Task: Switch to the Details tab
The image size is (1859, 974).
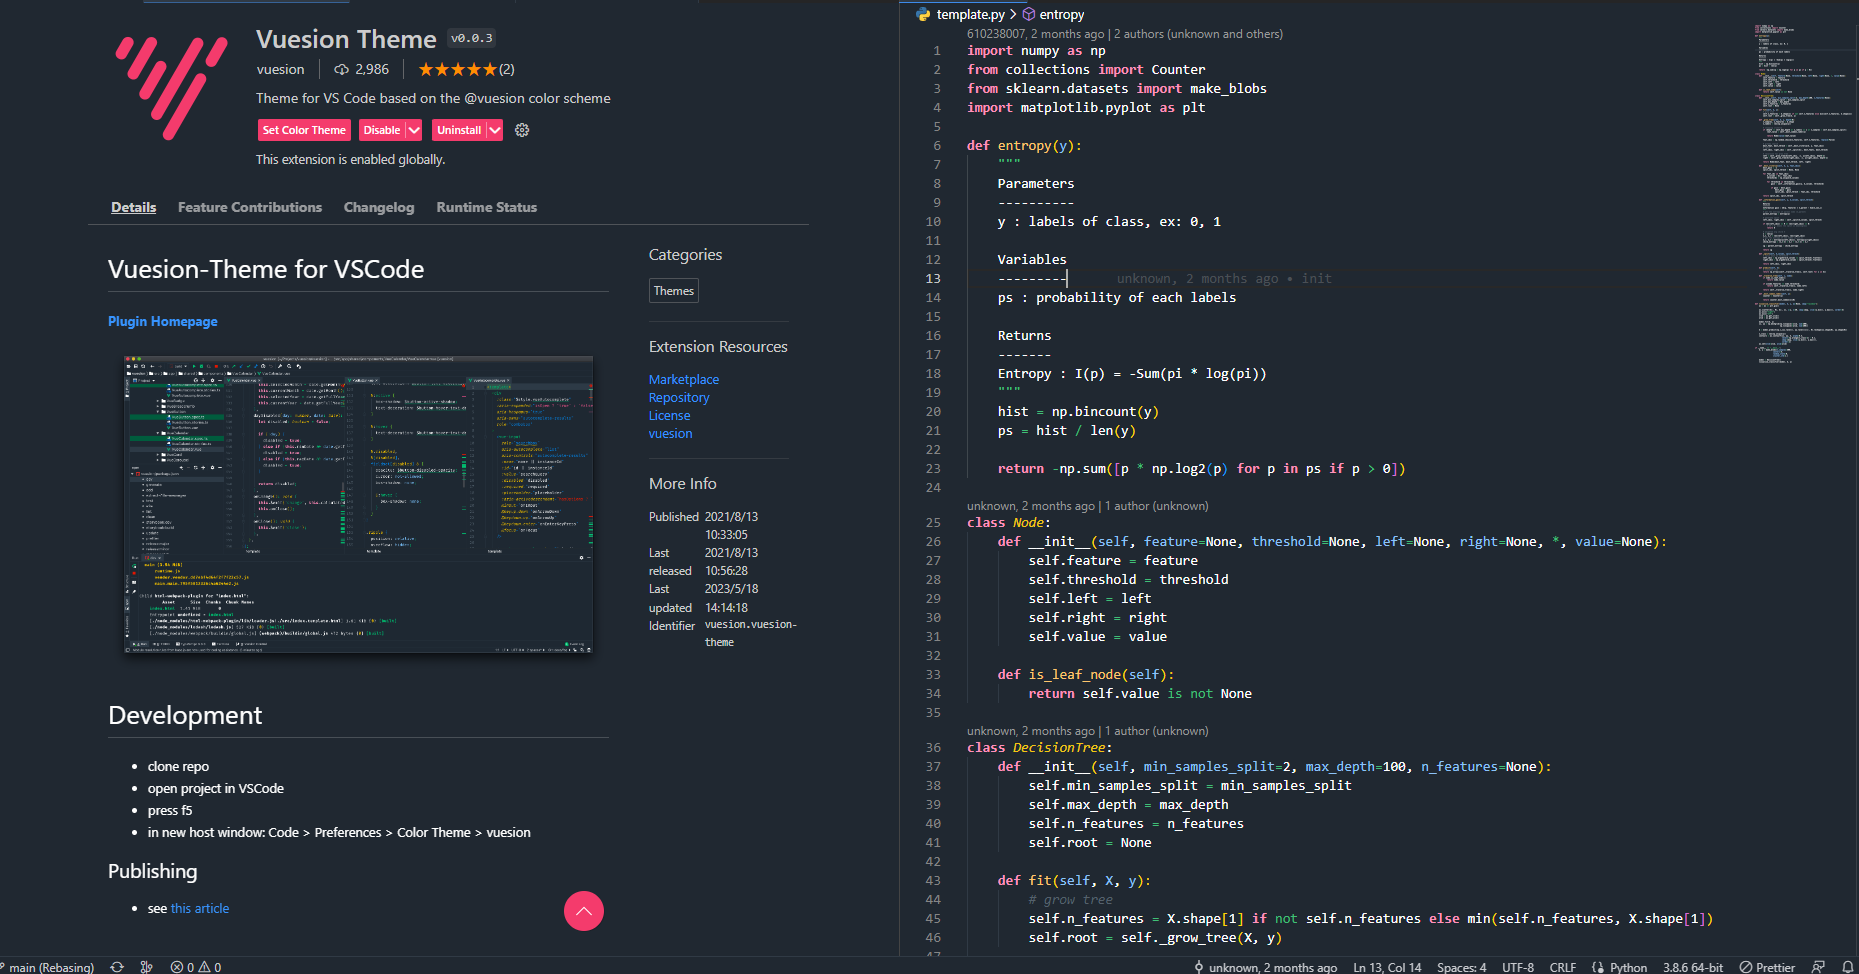Action: click(x=134, y=207)
